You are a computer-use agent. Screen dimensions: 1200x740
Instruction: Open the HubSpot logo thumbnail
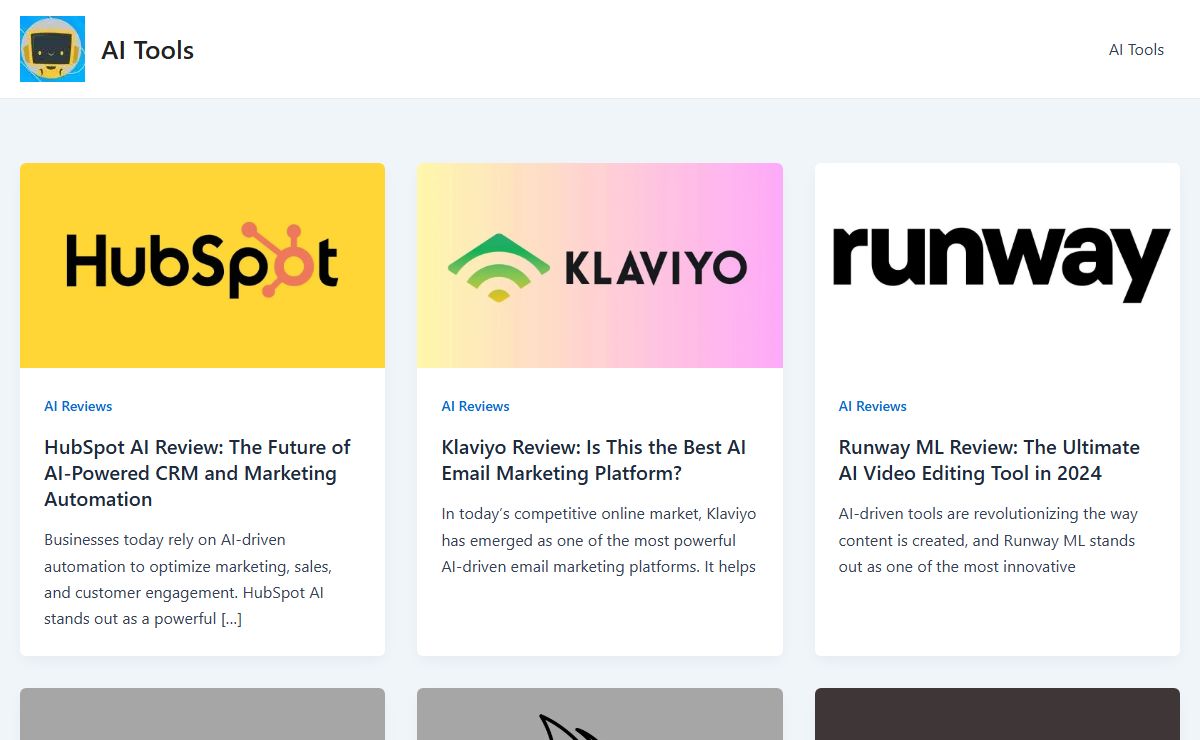pos(202,265)
